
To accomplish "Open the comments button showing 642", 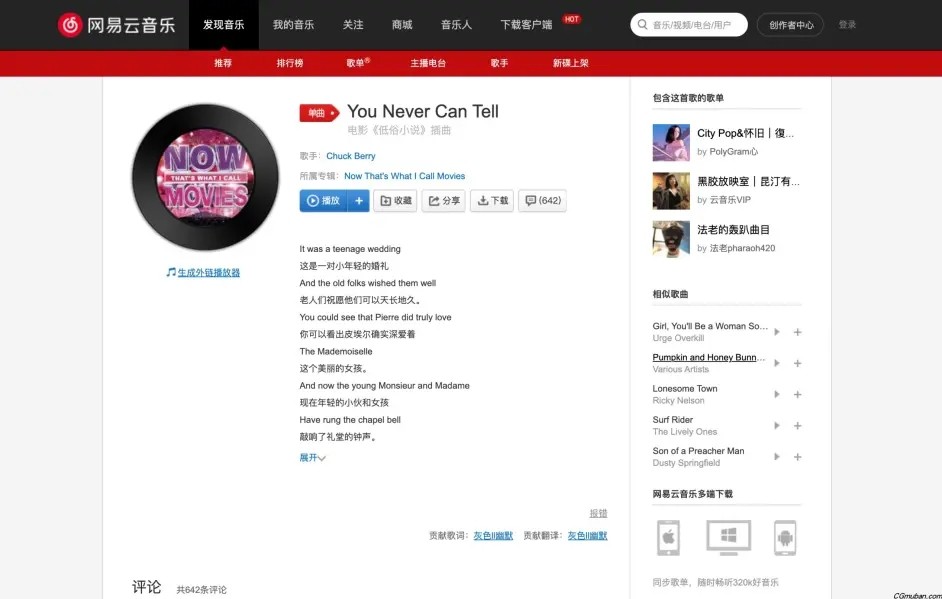I will coord(542,201).
